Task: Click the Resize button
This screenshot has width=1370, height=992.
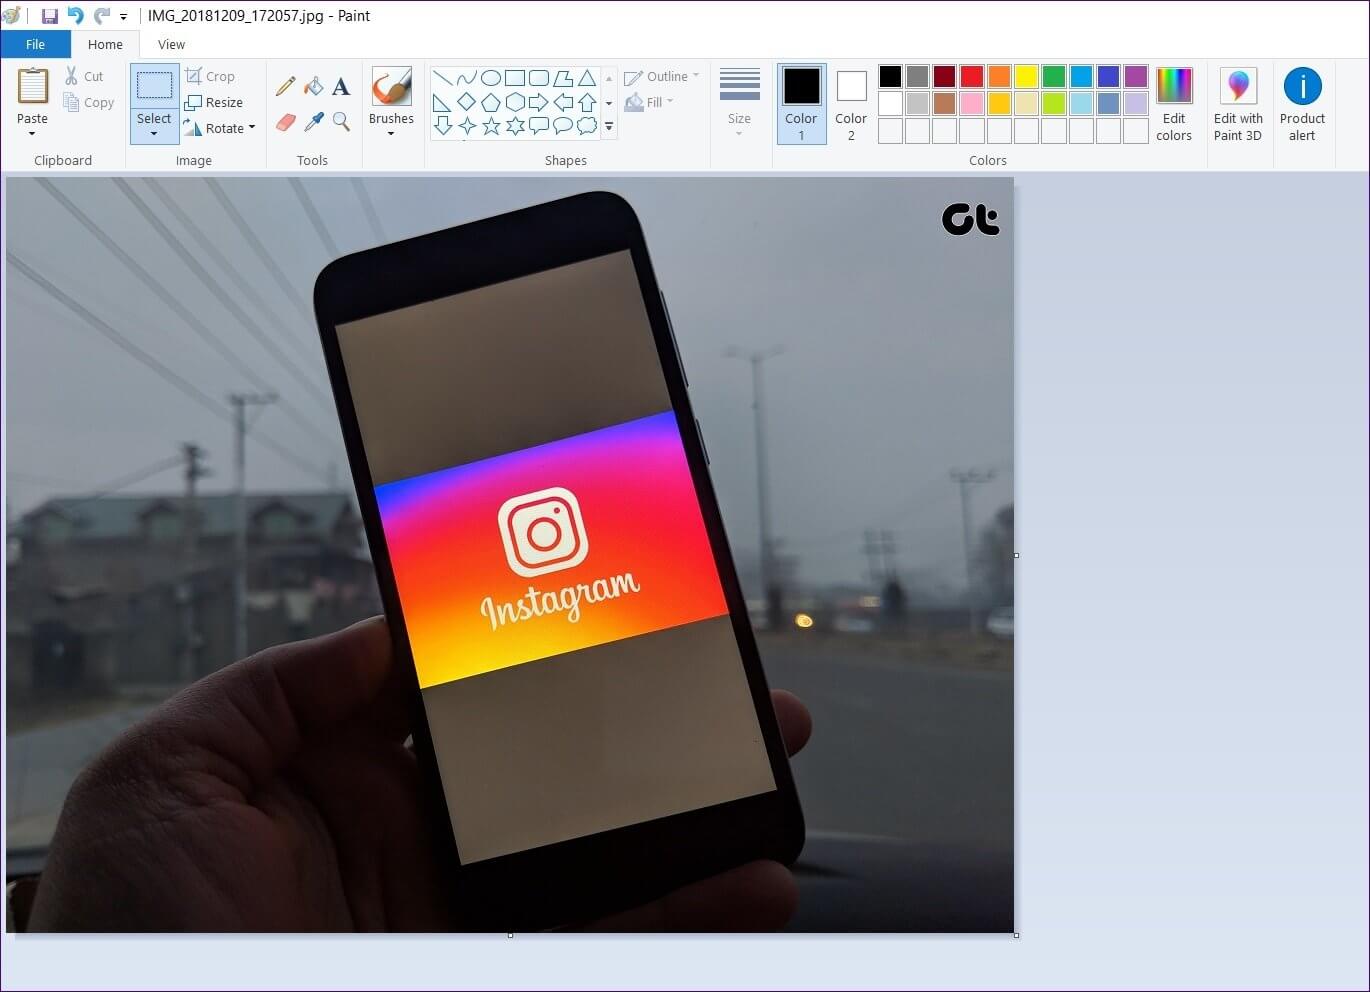Action: pyautogui.click(x=214, y=102)
